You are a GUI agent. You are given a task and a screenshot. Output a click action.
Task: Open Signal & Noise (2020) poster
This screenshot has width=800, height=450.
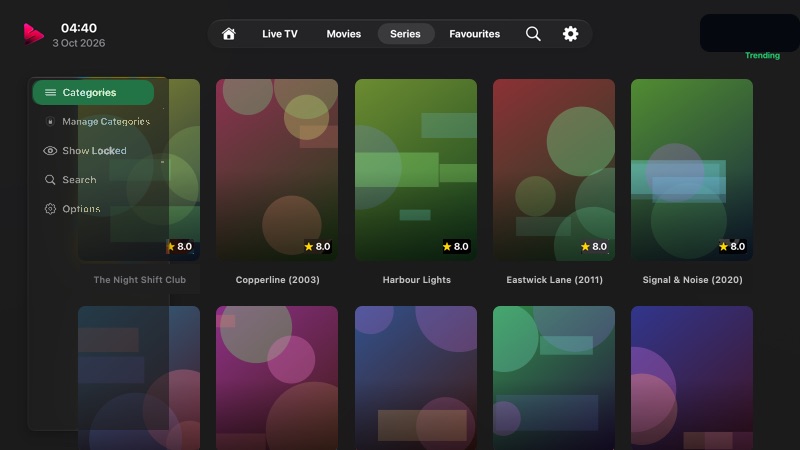tap(692, 169)
